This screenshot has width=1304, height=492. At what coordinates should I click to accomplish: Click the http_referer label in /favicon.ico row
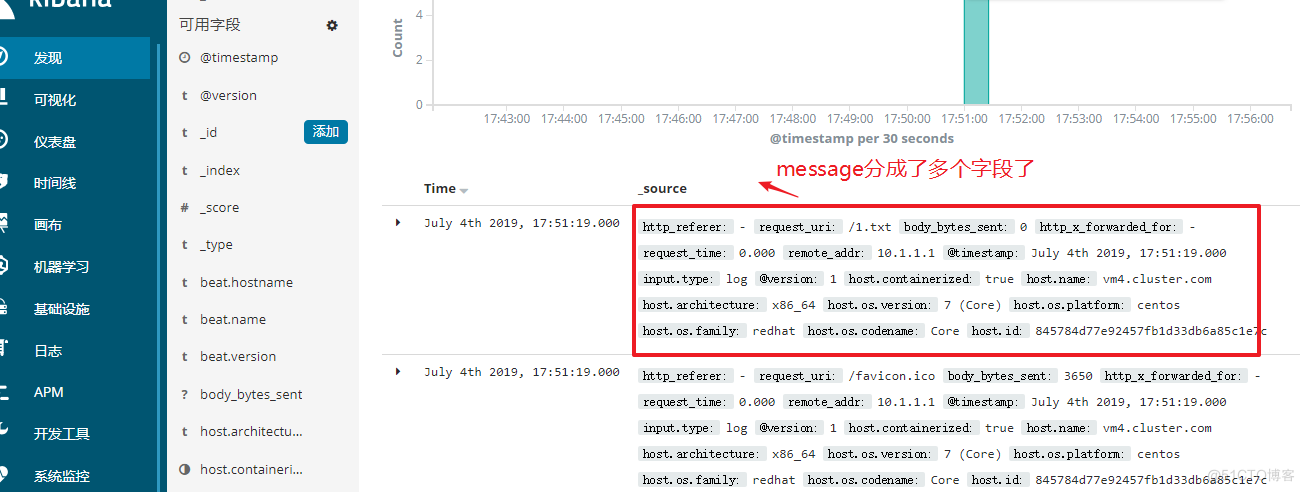[x=685, y=377]
